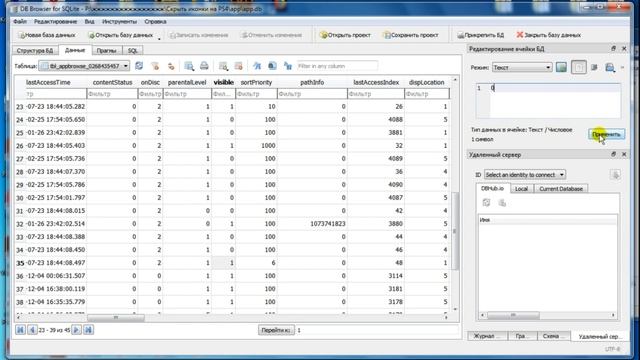Screen dimensions: 640x360
Task: Select pathInfo cell 1073741823
Action: click(312, 224)
